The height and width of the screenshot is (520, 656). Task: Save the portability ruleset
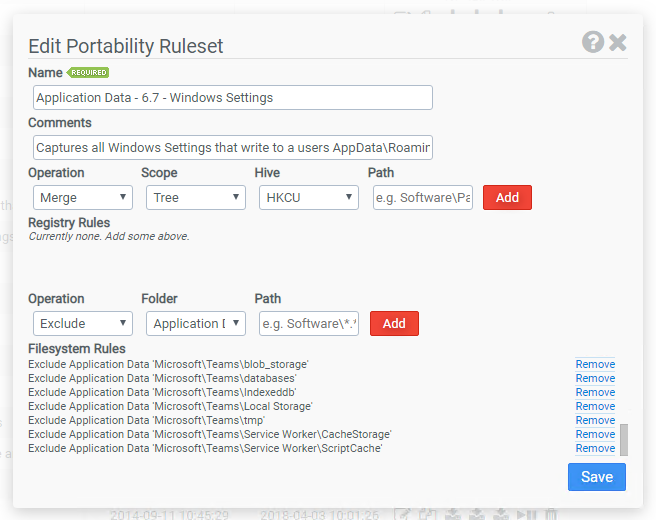[x=597, y=477]
